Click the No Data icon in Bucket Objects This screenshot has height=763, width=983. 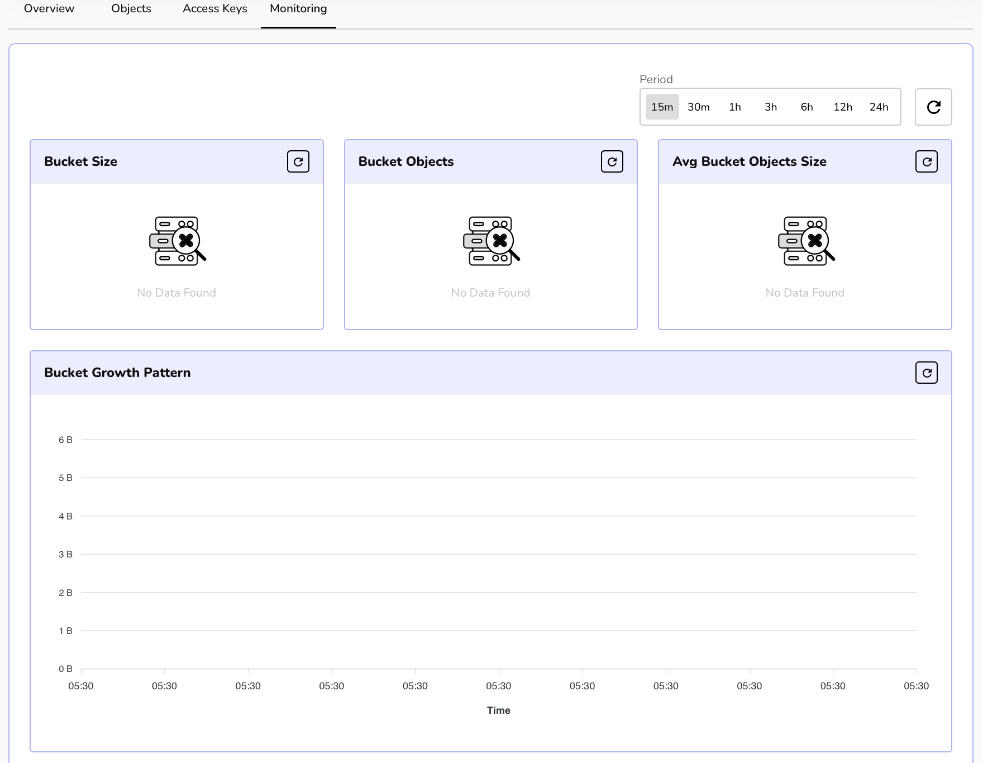click(491, 241)
